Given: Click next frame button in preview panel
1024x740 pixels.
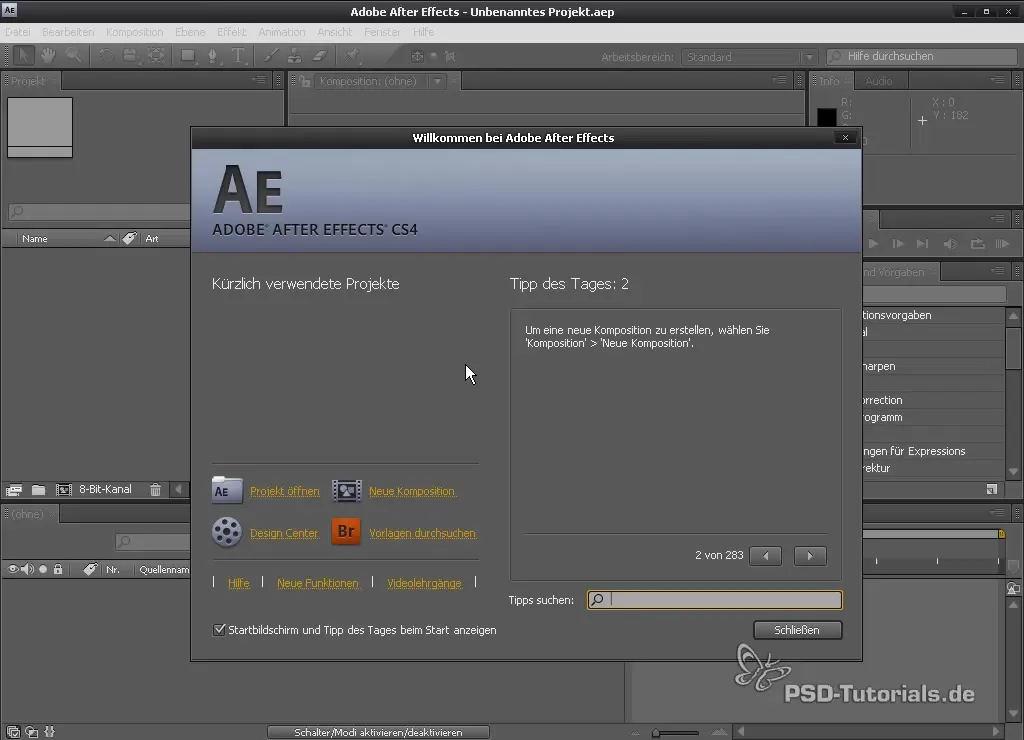Looking at the screenshot, I should (898, 244).
